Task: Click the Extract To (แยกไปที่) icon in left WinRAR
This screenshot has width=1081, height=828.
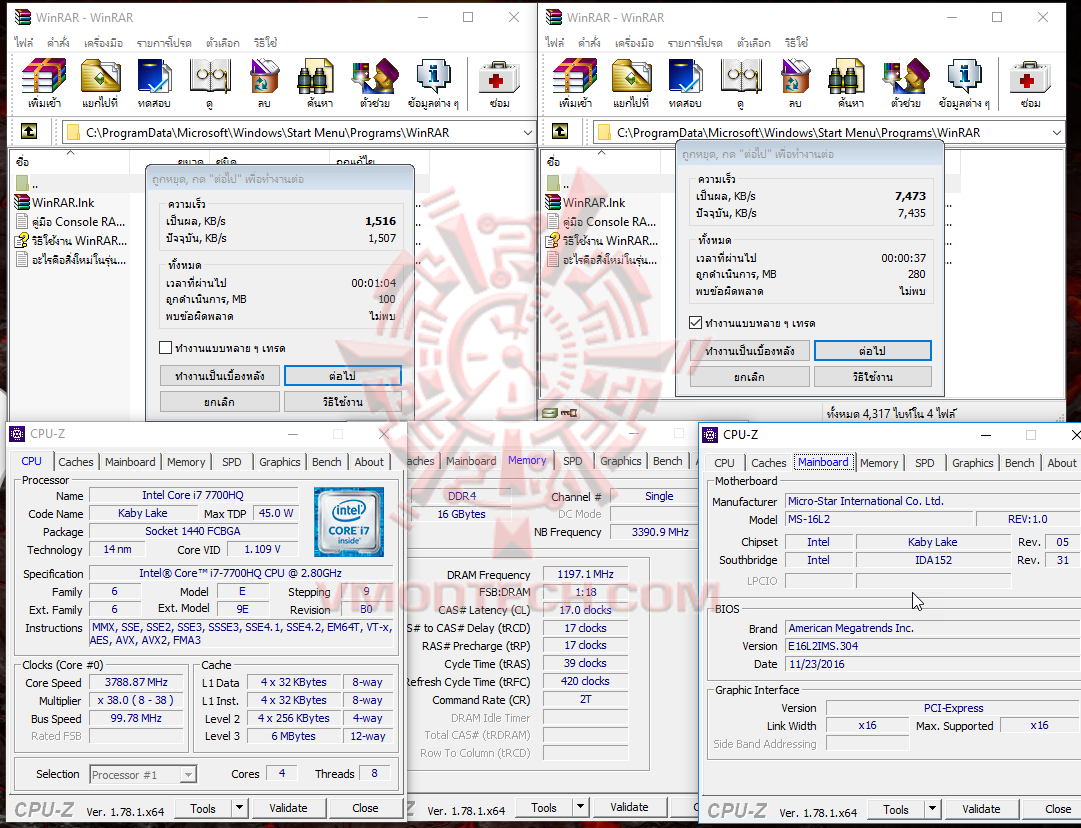Action: [x=100, y=83]
